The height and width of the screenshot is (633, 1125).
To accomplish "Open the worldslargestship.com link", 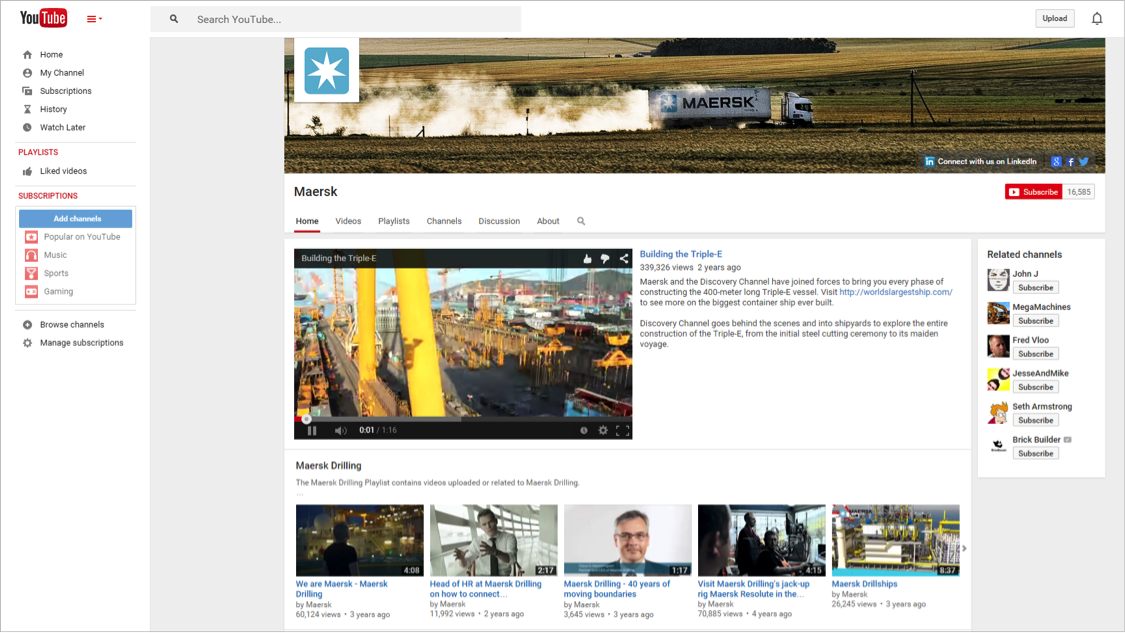I will tap(895, 292).
